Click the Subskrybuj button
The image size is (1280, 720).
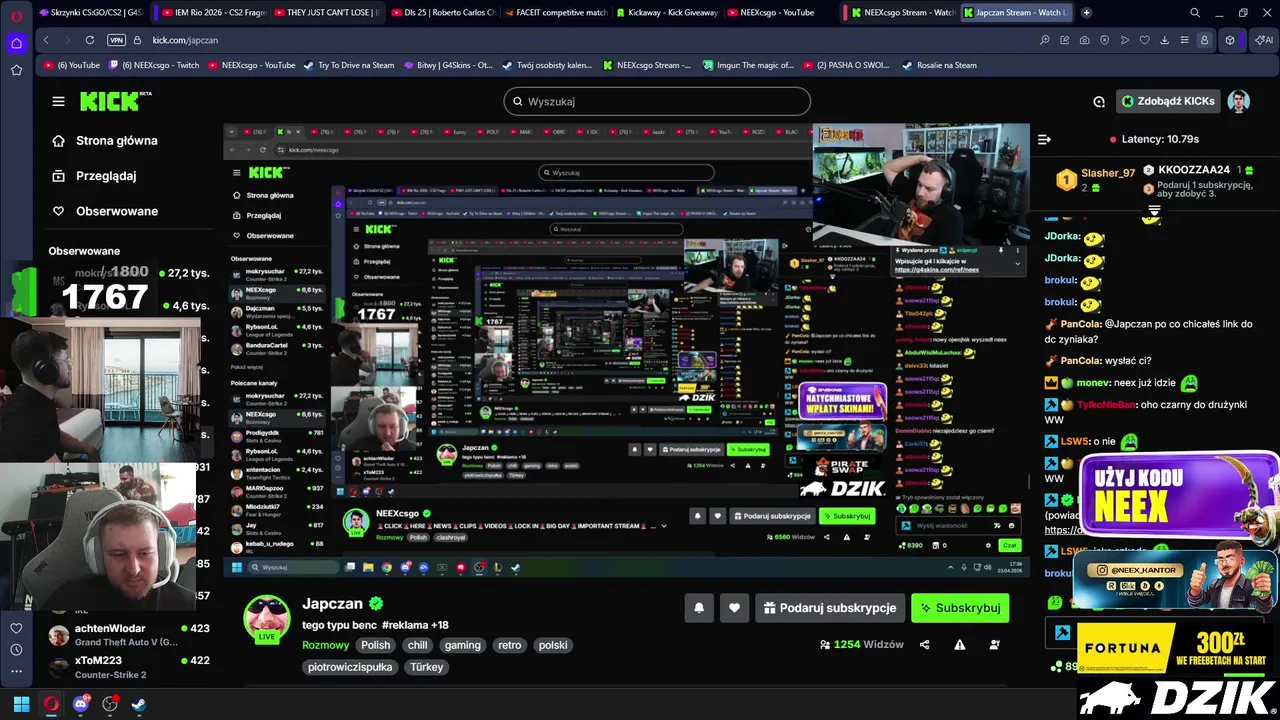point(960,607)
